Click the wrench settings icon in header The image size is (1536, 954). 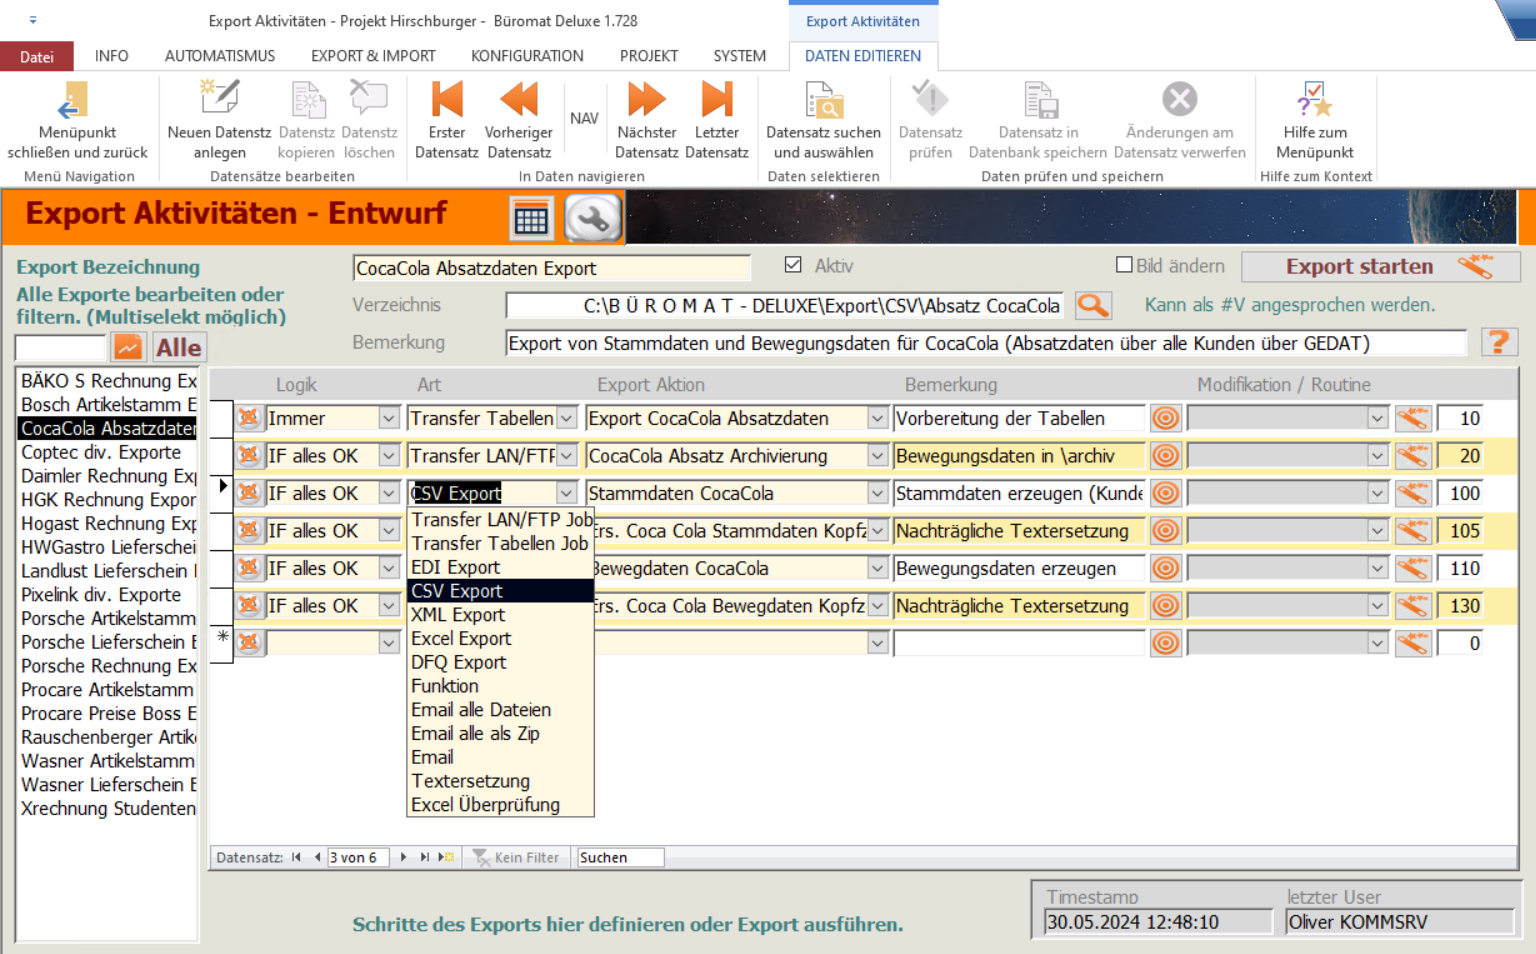(593, 218)
